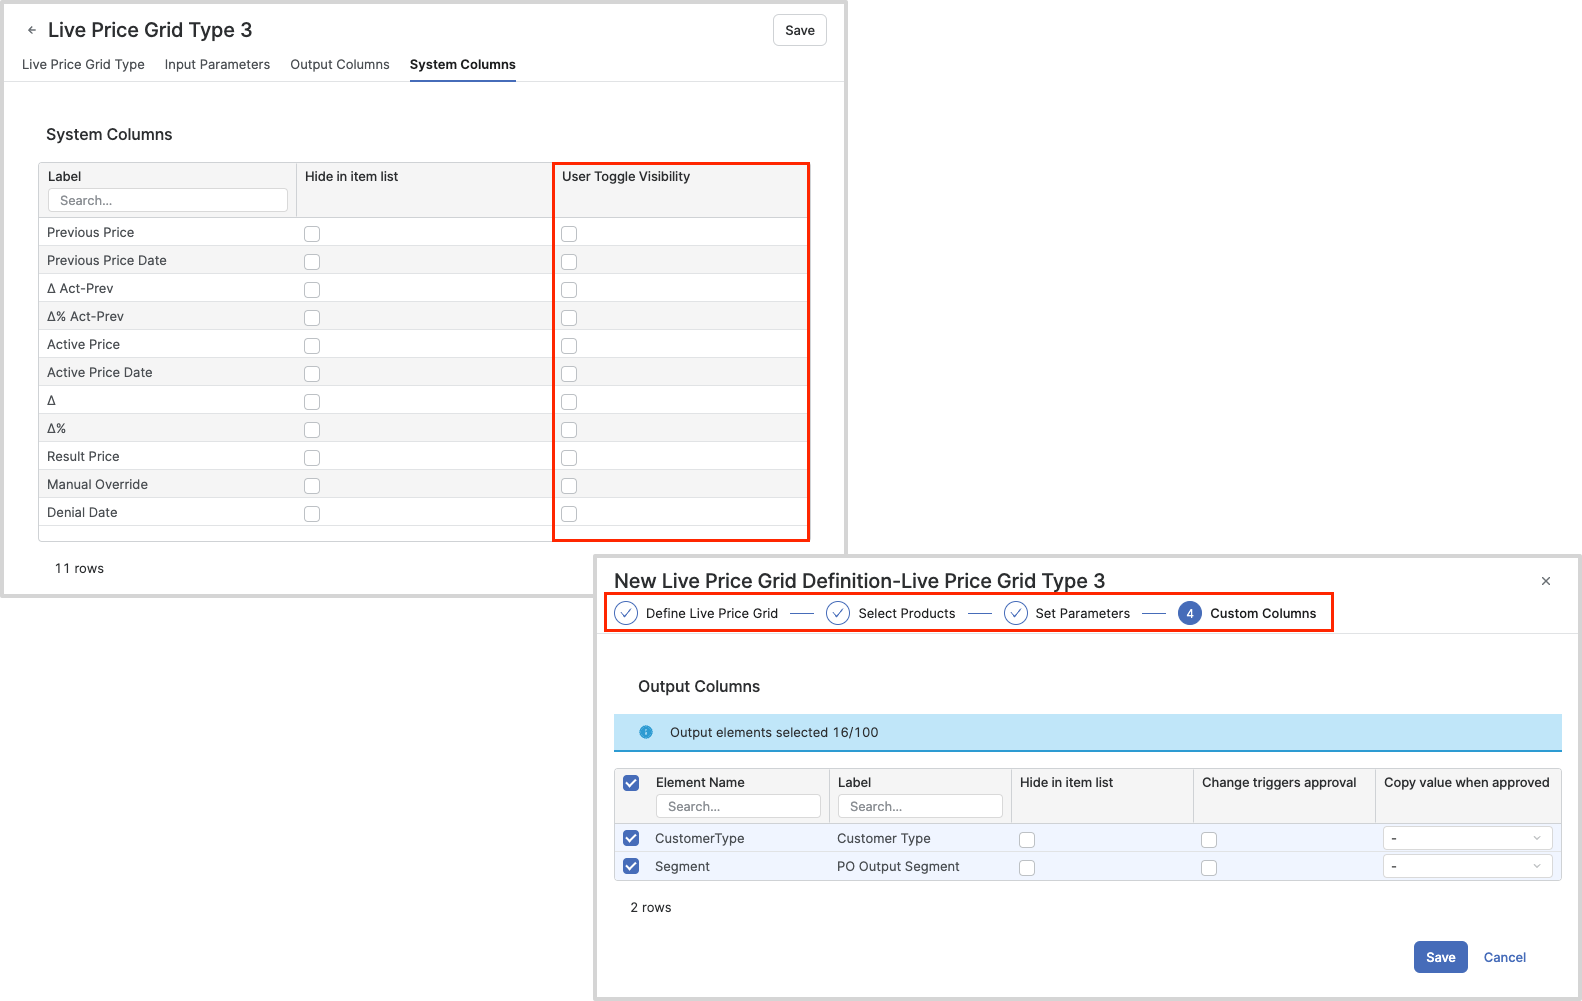Switch to the Output Columns tab
The image size is (1582, 1001).
[x=339, y=64]
